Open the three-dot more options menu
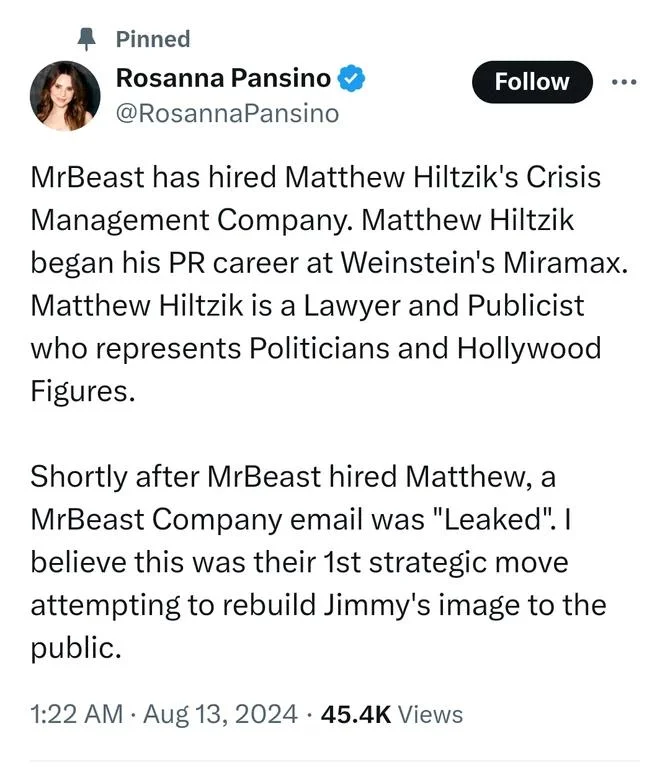 [x=624, y=82]
